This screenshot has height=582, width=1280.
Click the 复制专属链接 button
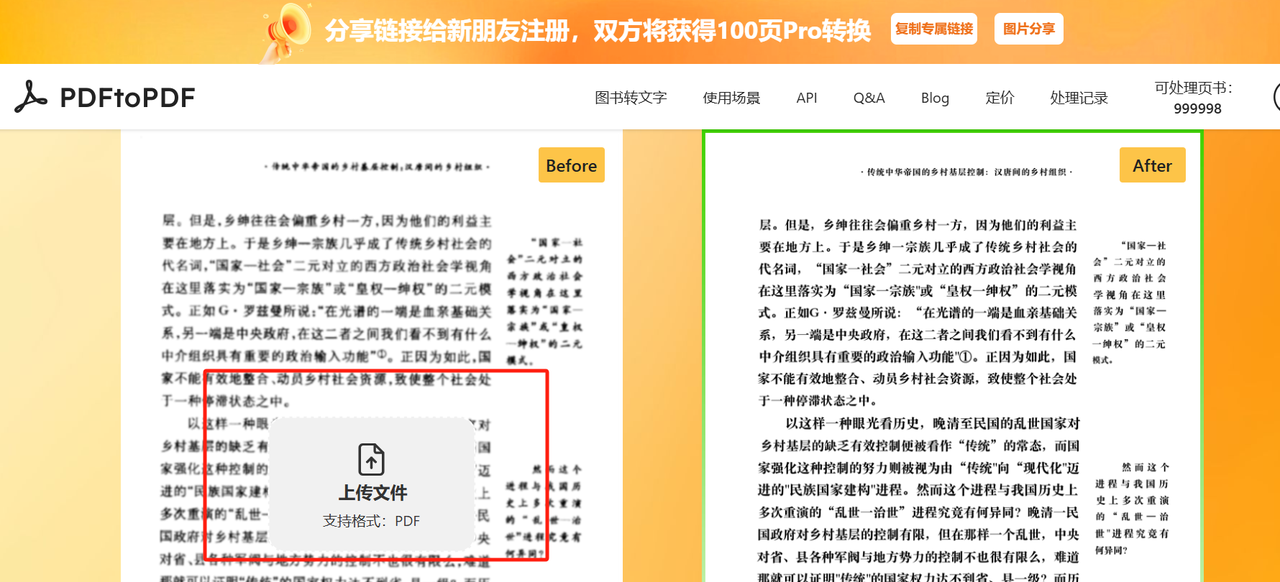[x=934, y=29]
